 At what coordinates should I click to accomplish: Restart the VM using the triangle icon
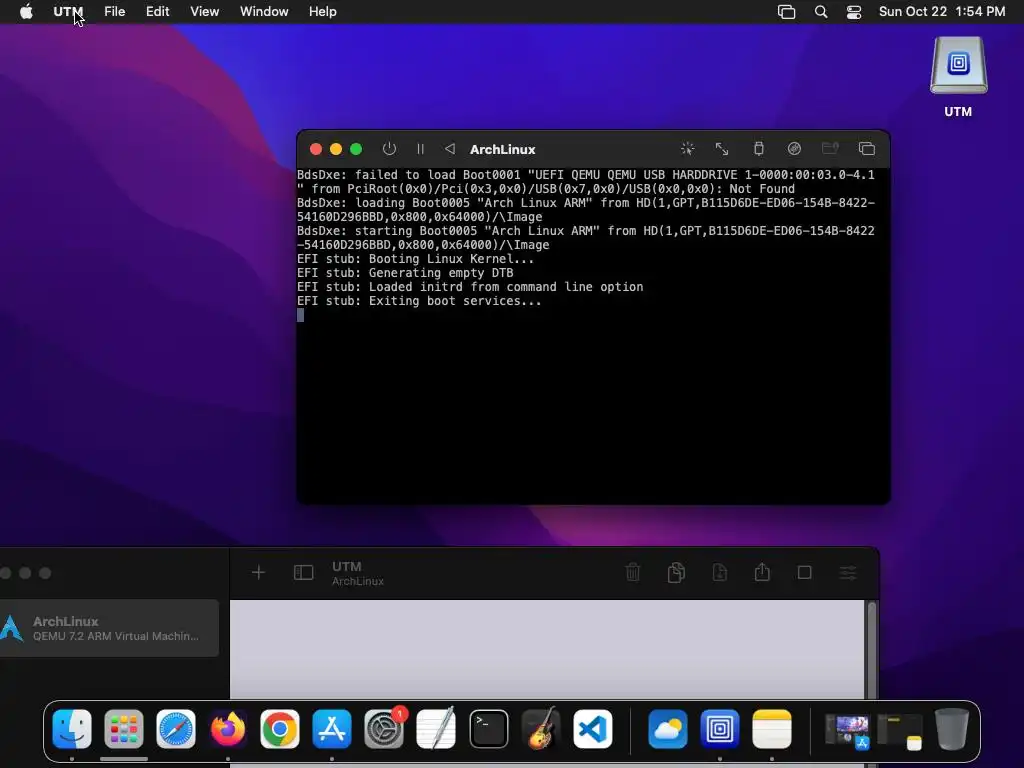(450, 149)
